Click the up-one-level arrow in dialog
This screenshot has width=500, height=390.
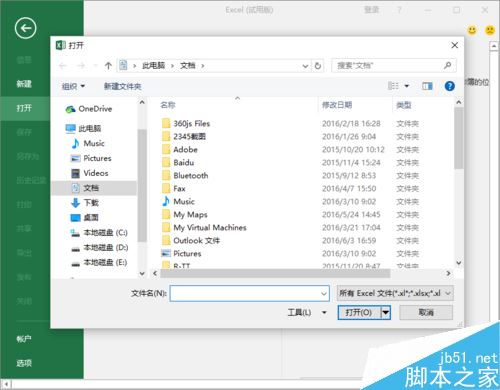[x=108, y=66]
